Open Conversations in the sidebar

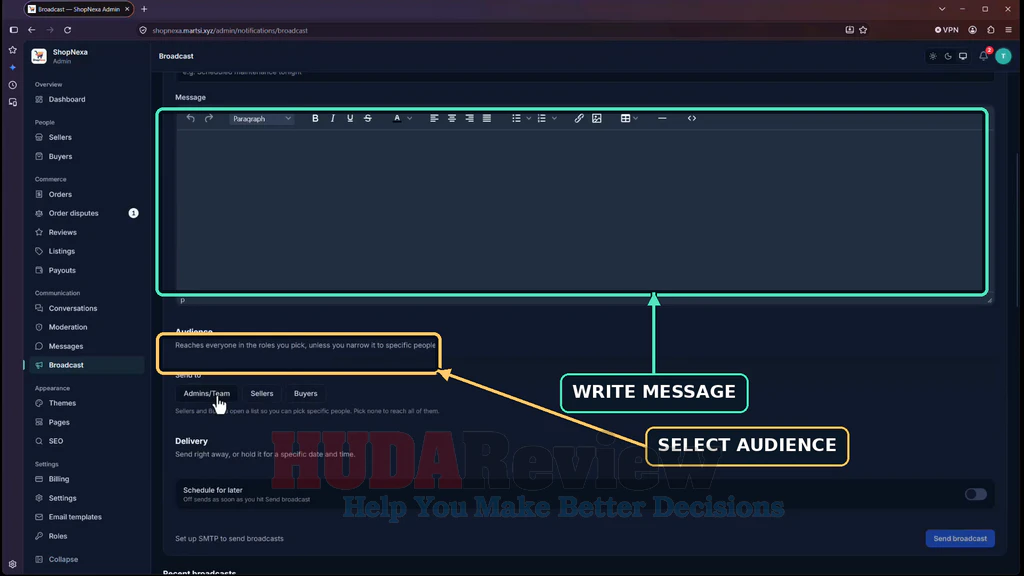coord(72,308)
